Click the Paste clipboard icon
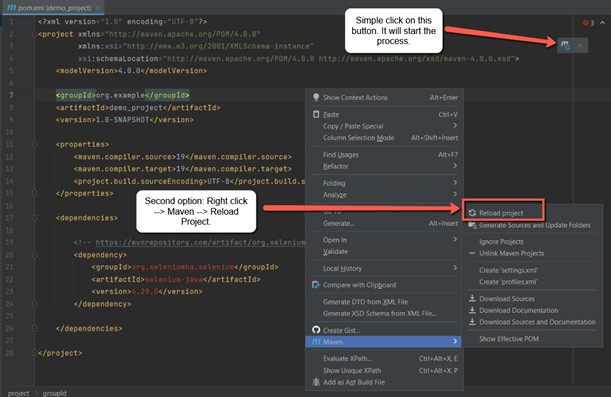The width and height of the screenshot is (611, 397). click(316, 114)
